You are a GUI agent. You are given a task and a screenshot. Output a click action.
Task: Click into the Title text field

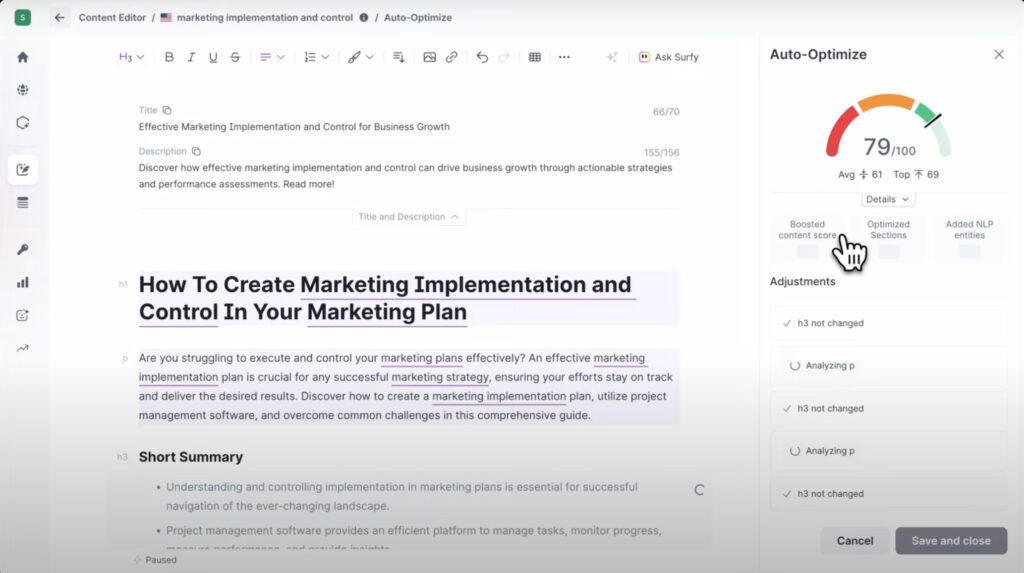(409, 127)
